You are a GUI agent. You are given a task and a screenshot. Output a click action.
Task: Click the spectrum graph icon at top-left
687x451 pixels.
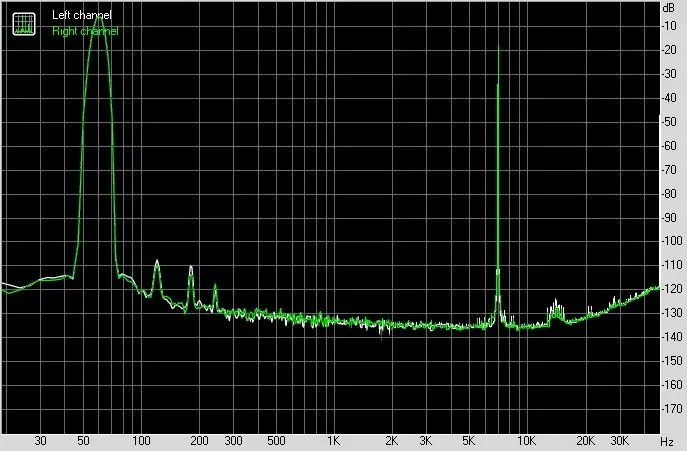[x=24, y=24]
